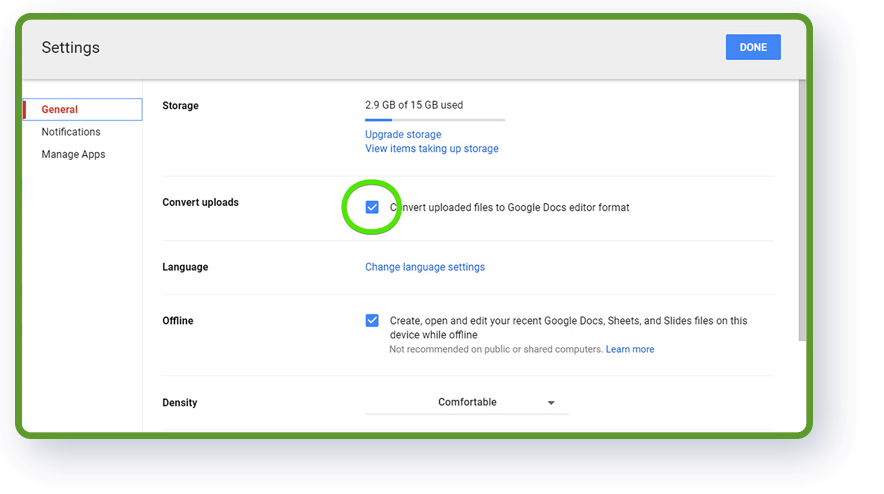The height and width of the screenshot is (494, 884).
Task: Open the Comfortable density combo box
Action: click(467, 403)
